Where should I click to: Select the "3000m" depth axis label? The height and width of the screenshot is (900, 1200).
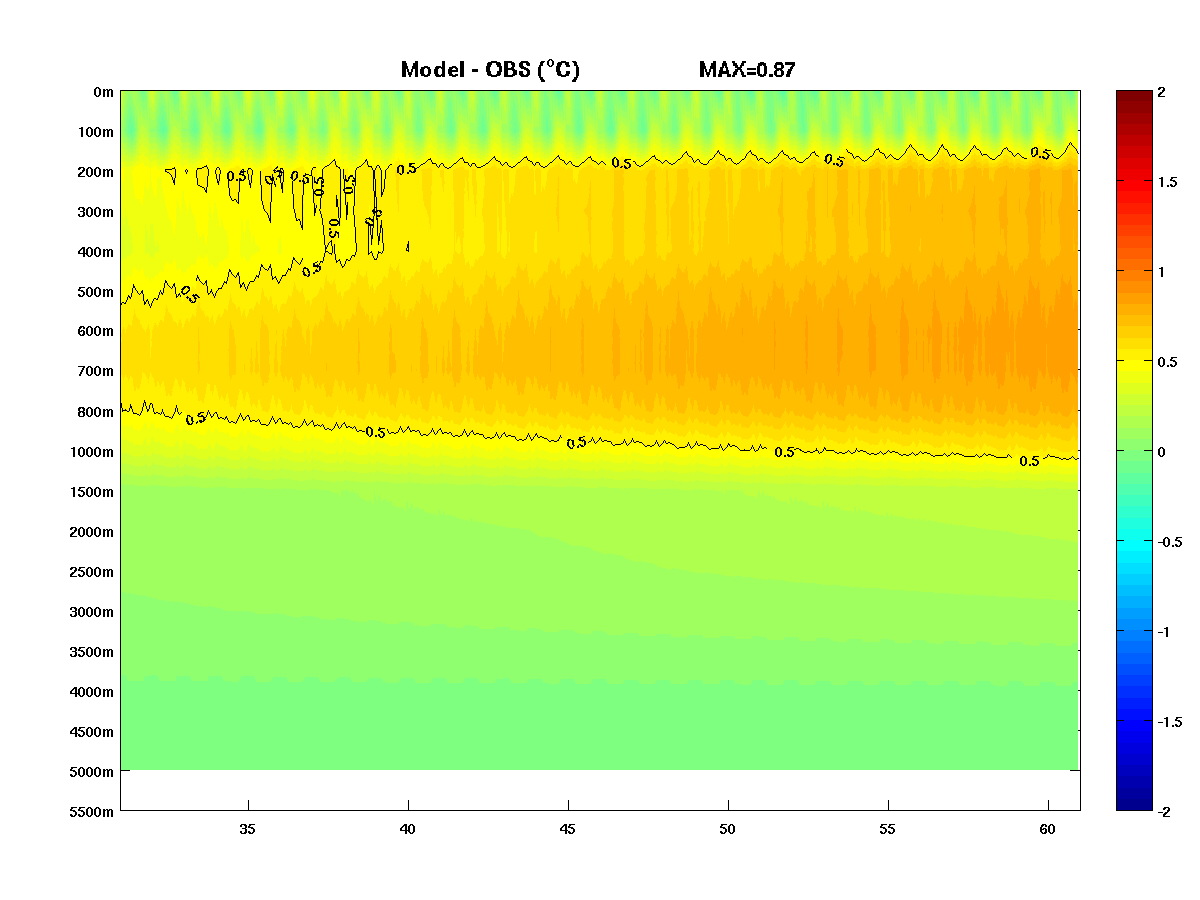92,612
